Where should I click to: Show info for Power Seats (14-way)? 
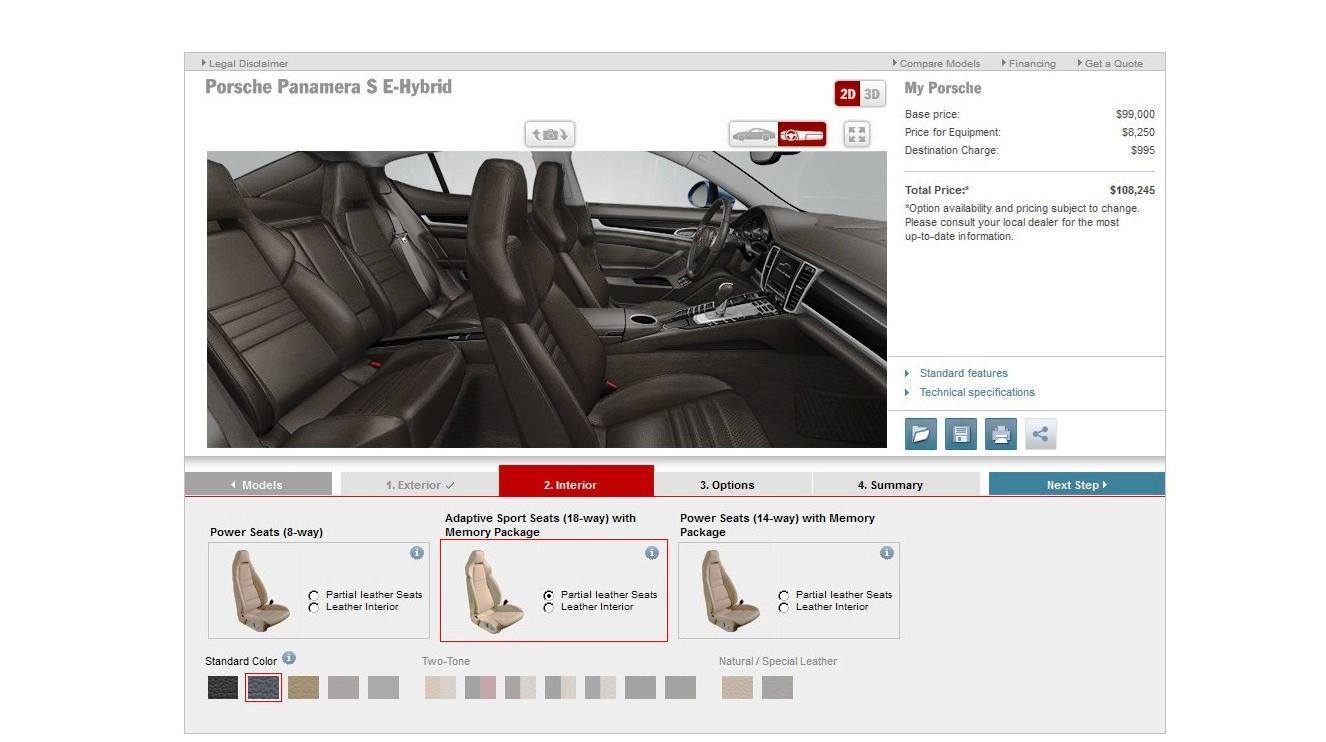887,553
